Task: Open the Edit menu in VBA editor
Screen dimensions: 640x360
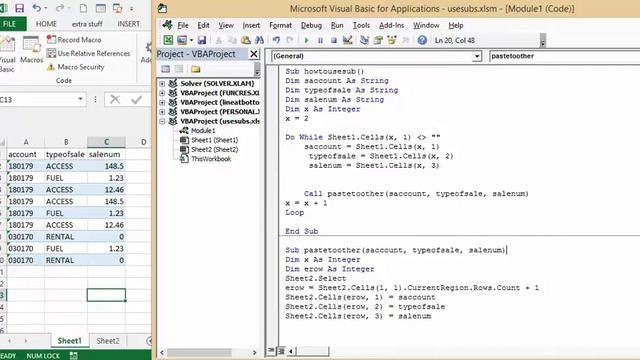Action: (203, 25)
